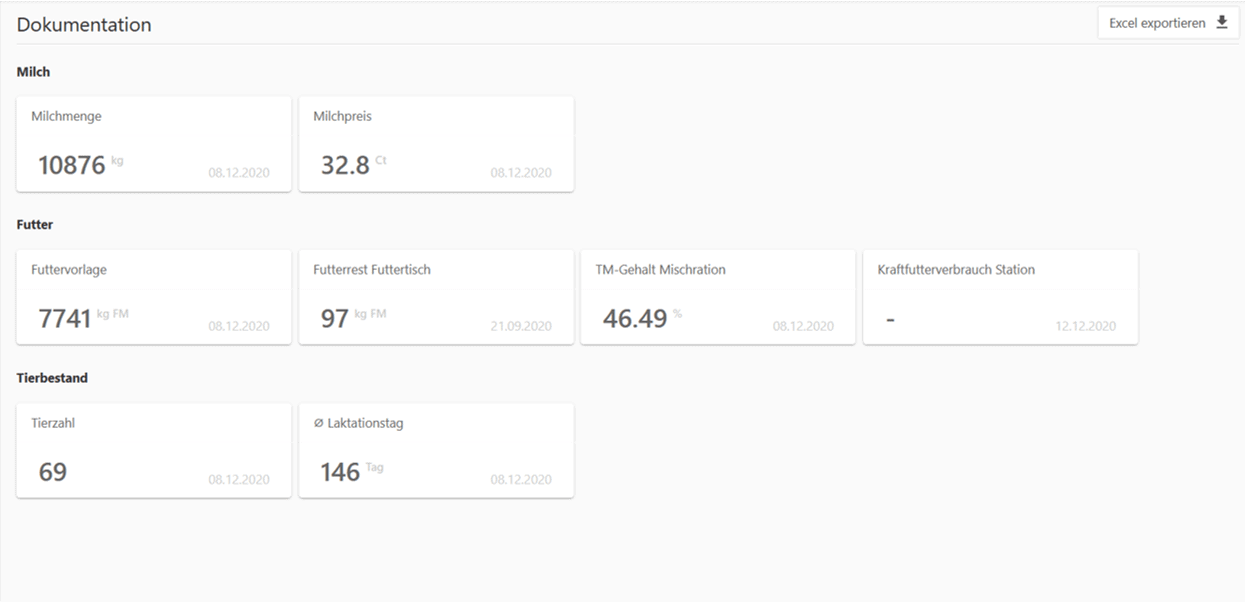Select the Ø Laktationstag card title

pyautogui.click(x=358, y=423)
